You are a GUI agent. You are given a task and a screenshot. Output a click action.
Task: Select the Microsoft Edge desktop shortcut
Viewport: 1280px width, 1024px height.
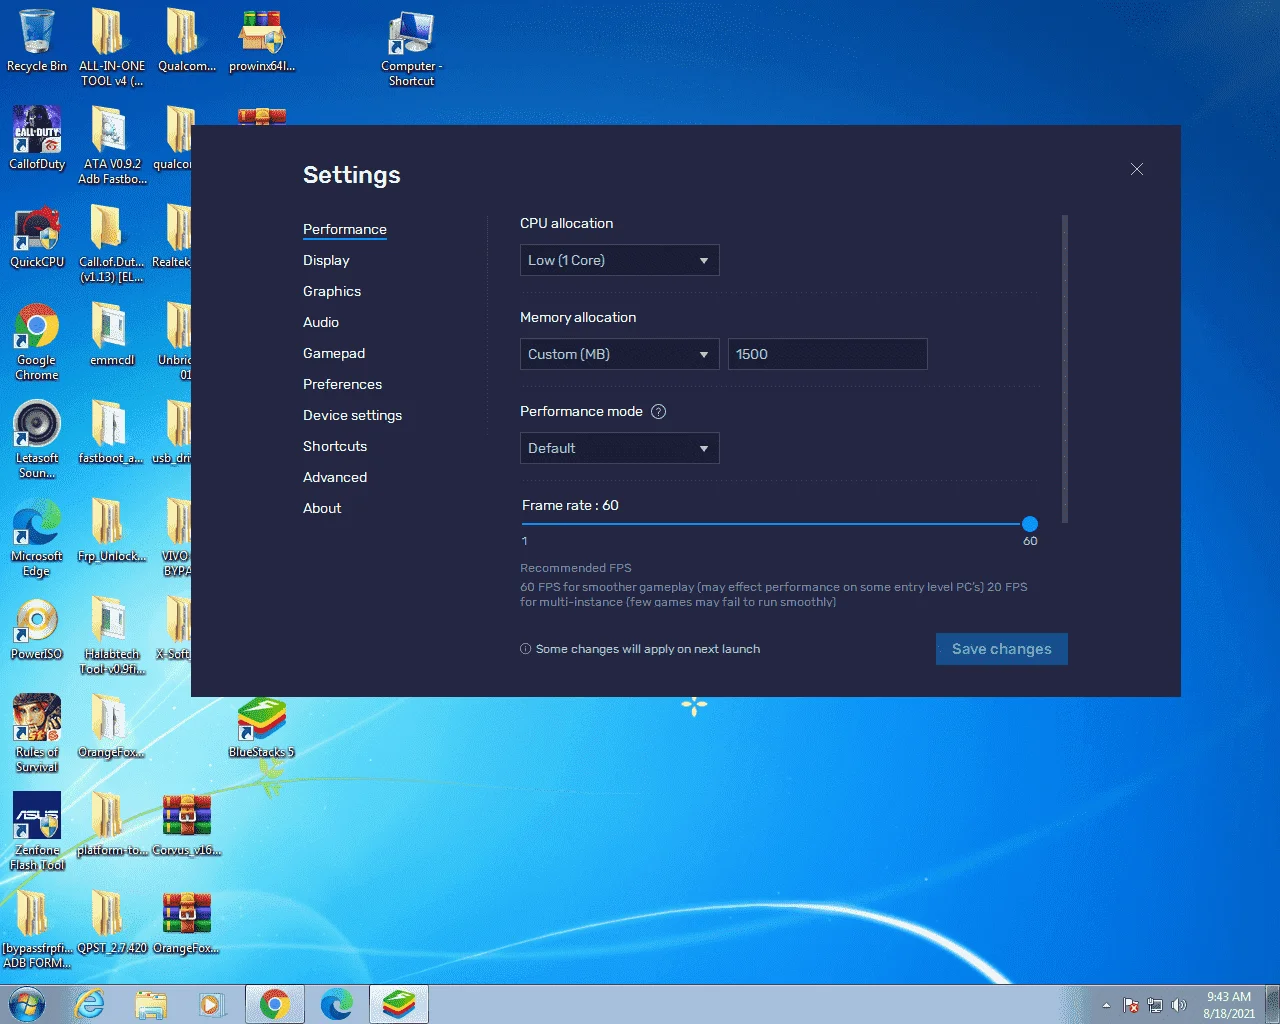point(37,537)
